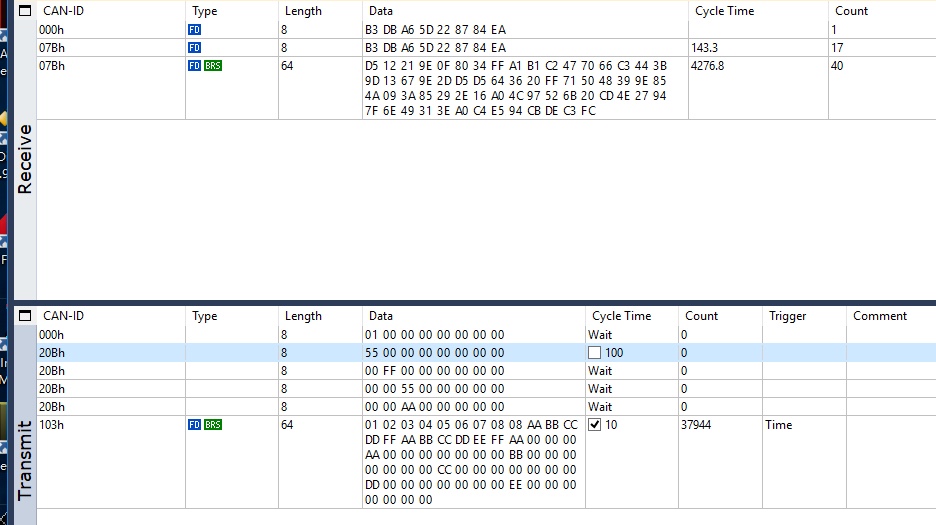Disable the cycle time 10 checkbox for 103h
This screenshot has width=936, height=525.
click(x=595, y=425)
